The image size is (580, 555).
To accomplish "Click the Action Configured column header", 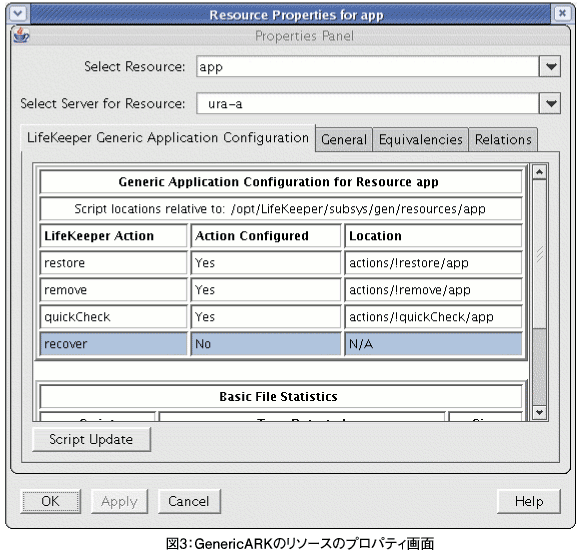I will 266,236.
